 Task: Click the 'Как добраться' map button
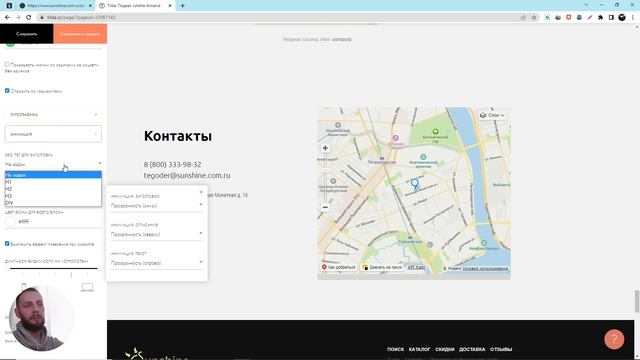pos(339,267)
